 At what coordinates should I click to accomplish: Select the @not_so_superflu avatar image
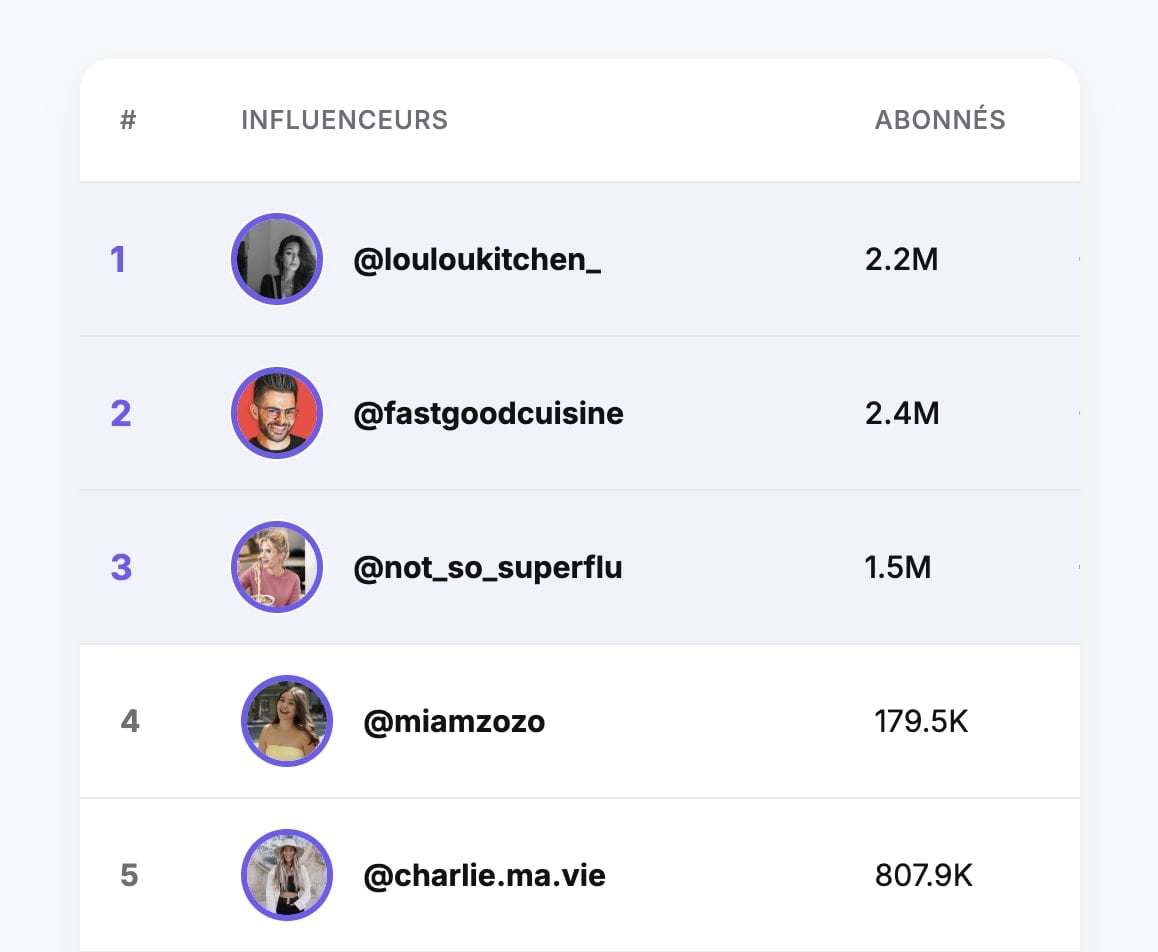[276, 567]
